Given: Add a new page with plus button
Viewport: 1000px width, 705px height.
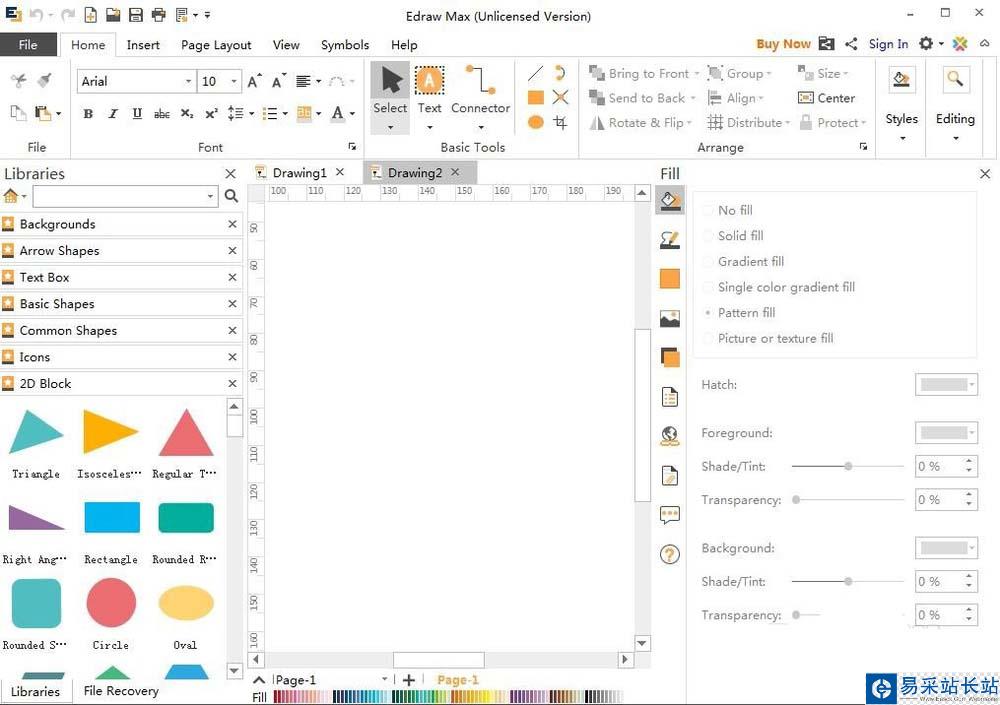Looking at the screenshot, I should 409,680.
